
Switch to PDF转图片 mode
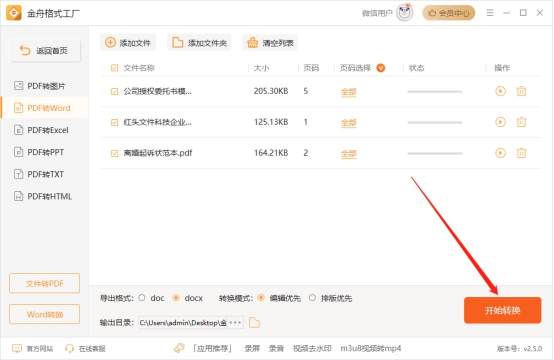(45, 86)
